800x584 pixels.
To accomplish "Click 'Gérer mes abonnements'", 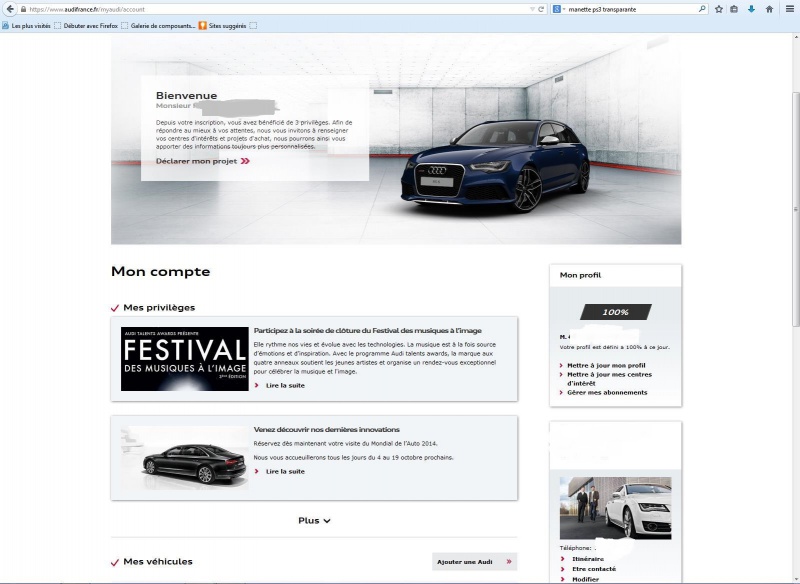I will [x=607, y=392].
